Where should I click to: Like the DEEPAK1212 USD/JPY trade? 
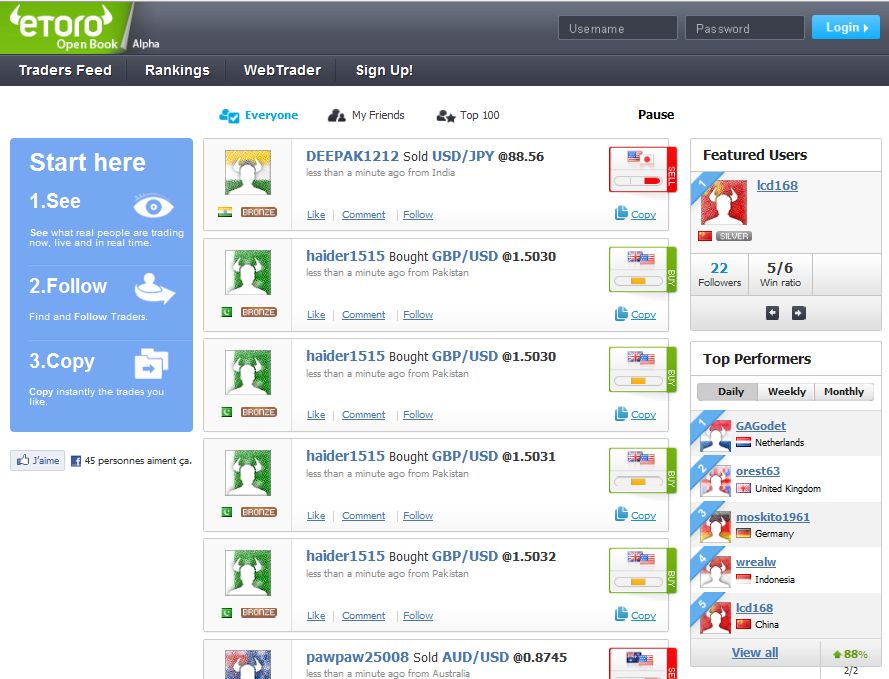coord(316,215)
